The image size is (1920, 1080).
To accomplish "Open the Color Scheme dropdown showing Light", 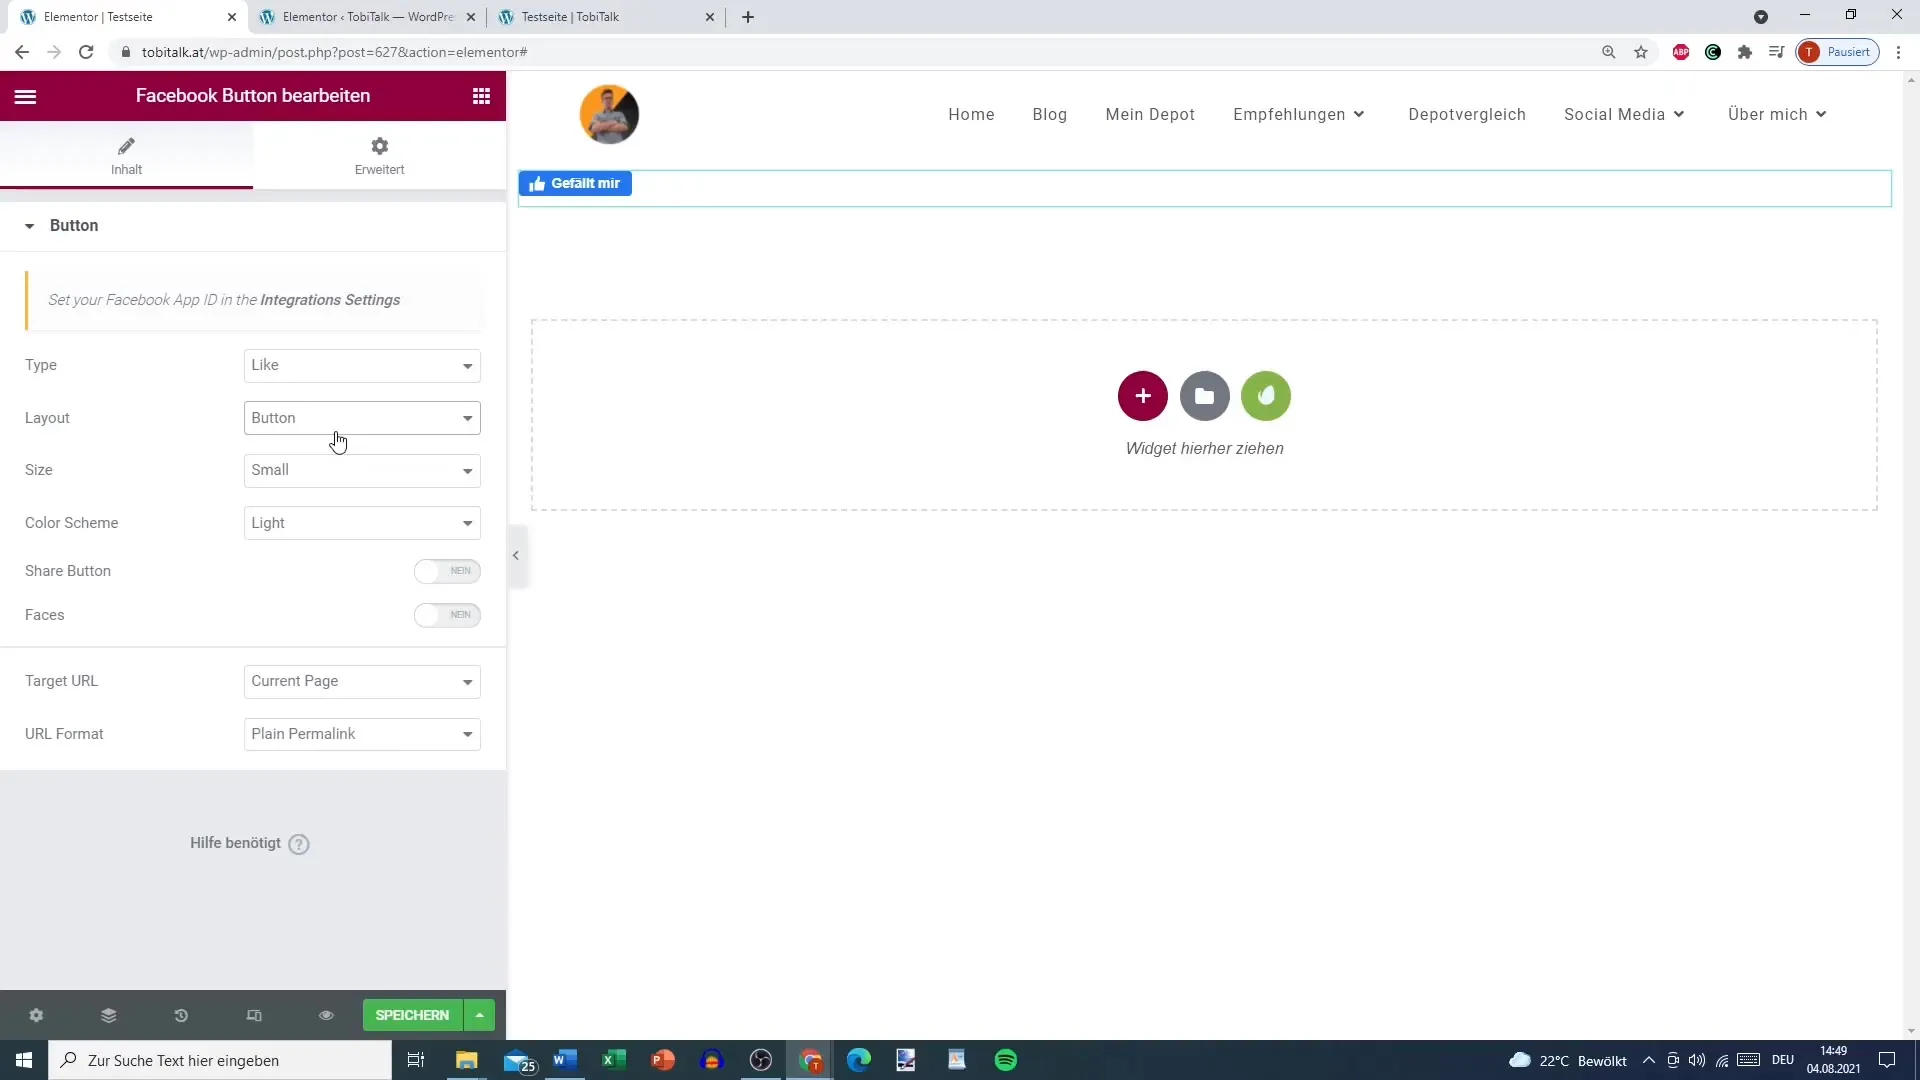I will [362, 523].
